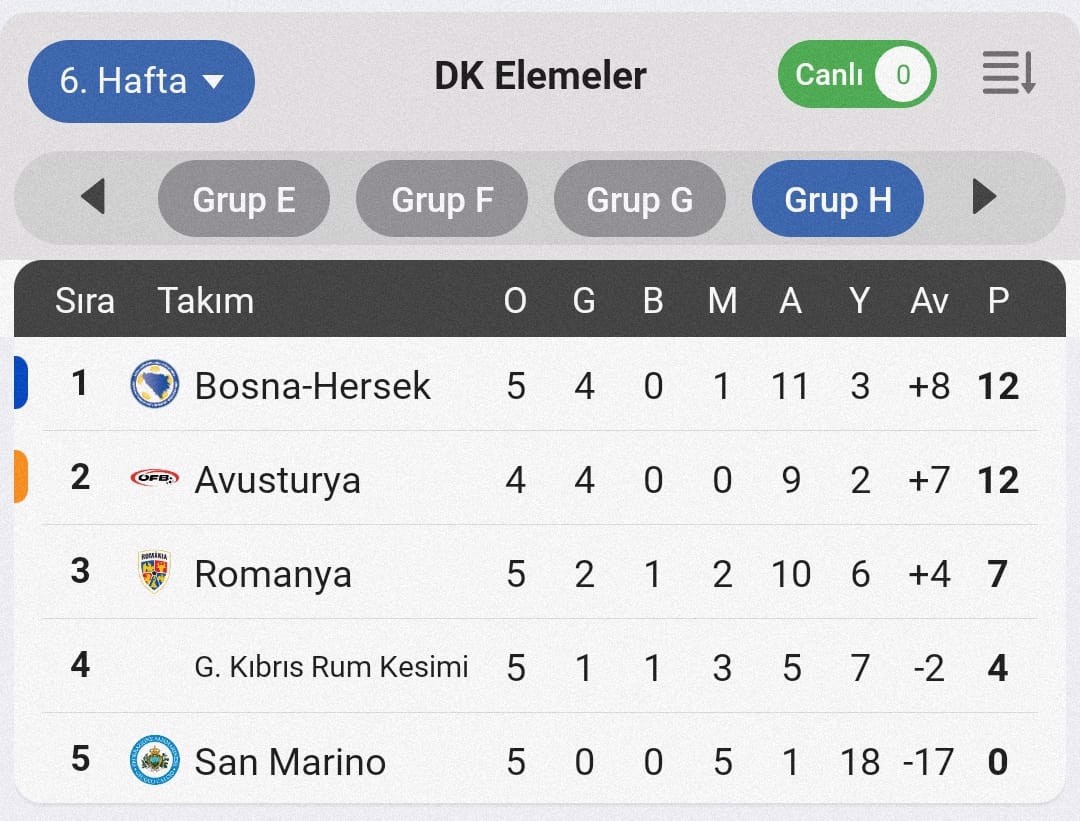The image size is (1080, 821).
Task: Open the G. Kıbrıs Rum Kesimi row
Action: [x=539, y=666]
